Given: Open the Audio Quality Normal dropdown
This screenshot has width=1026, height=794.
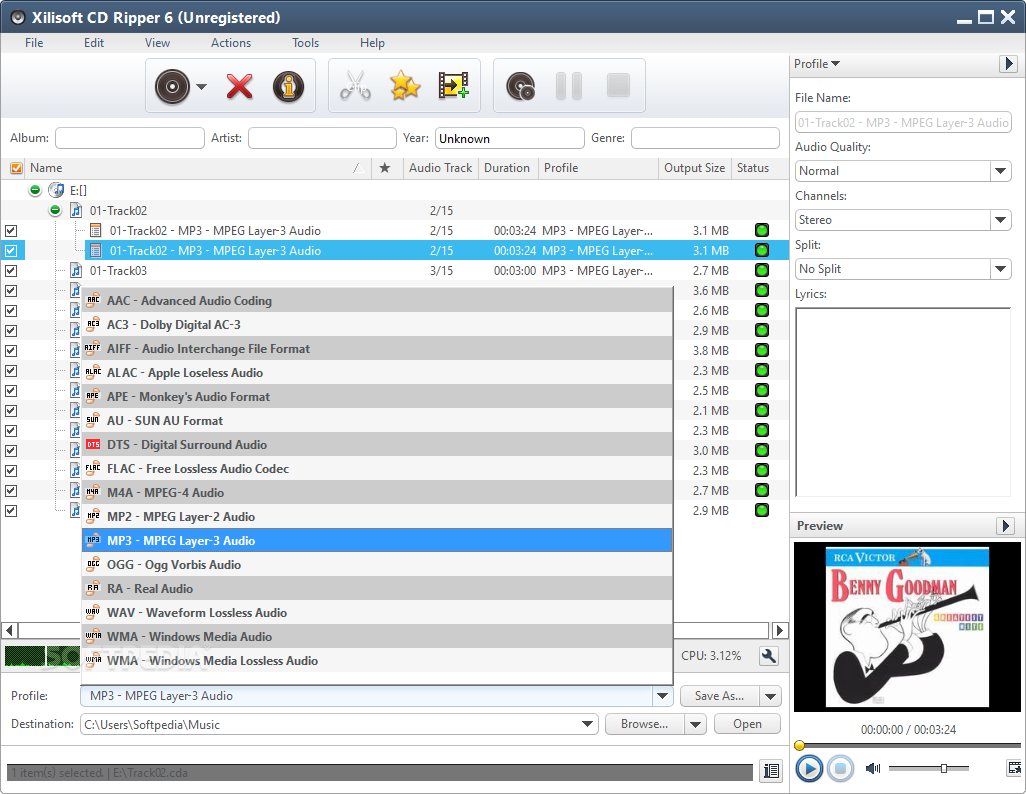Looking at the screenshot, I should coord(1000,171).
